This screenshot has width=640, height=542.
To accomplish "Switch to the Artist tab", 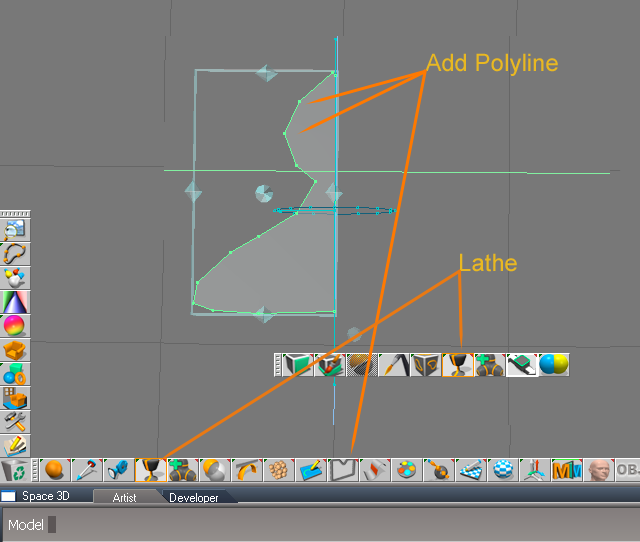I will click(124, 498).
